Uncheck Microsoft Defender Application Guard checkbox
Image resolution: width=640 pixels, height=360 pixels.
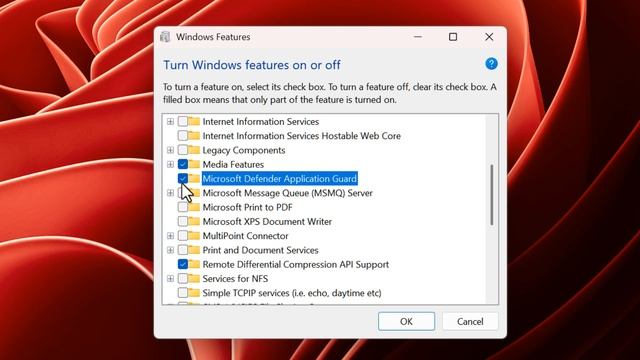(x=183, y=179)
